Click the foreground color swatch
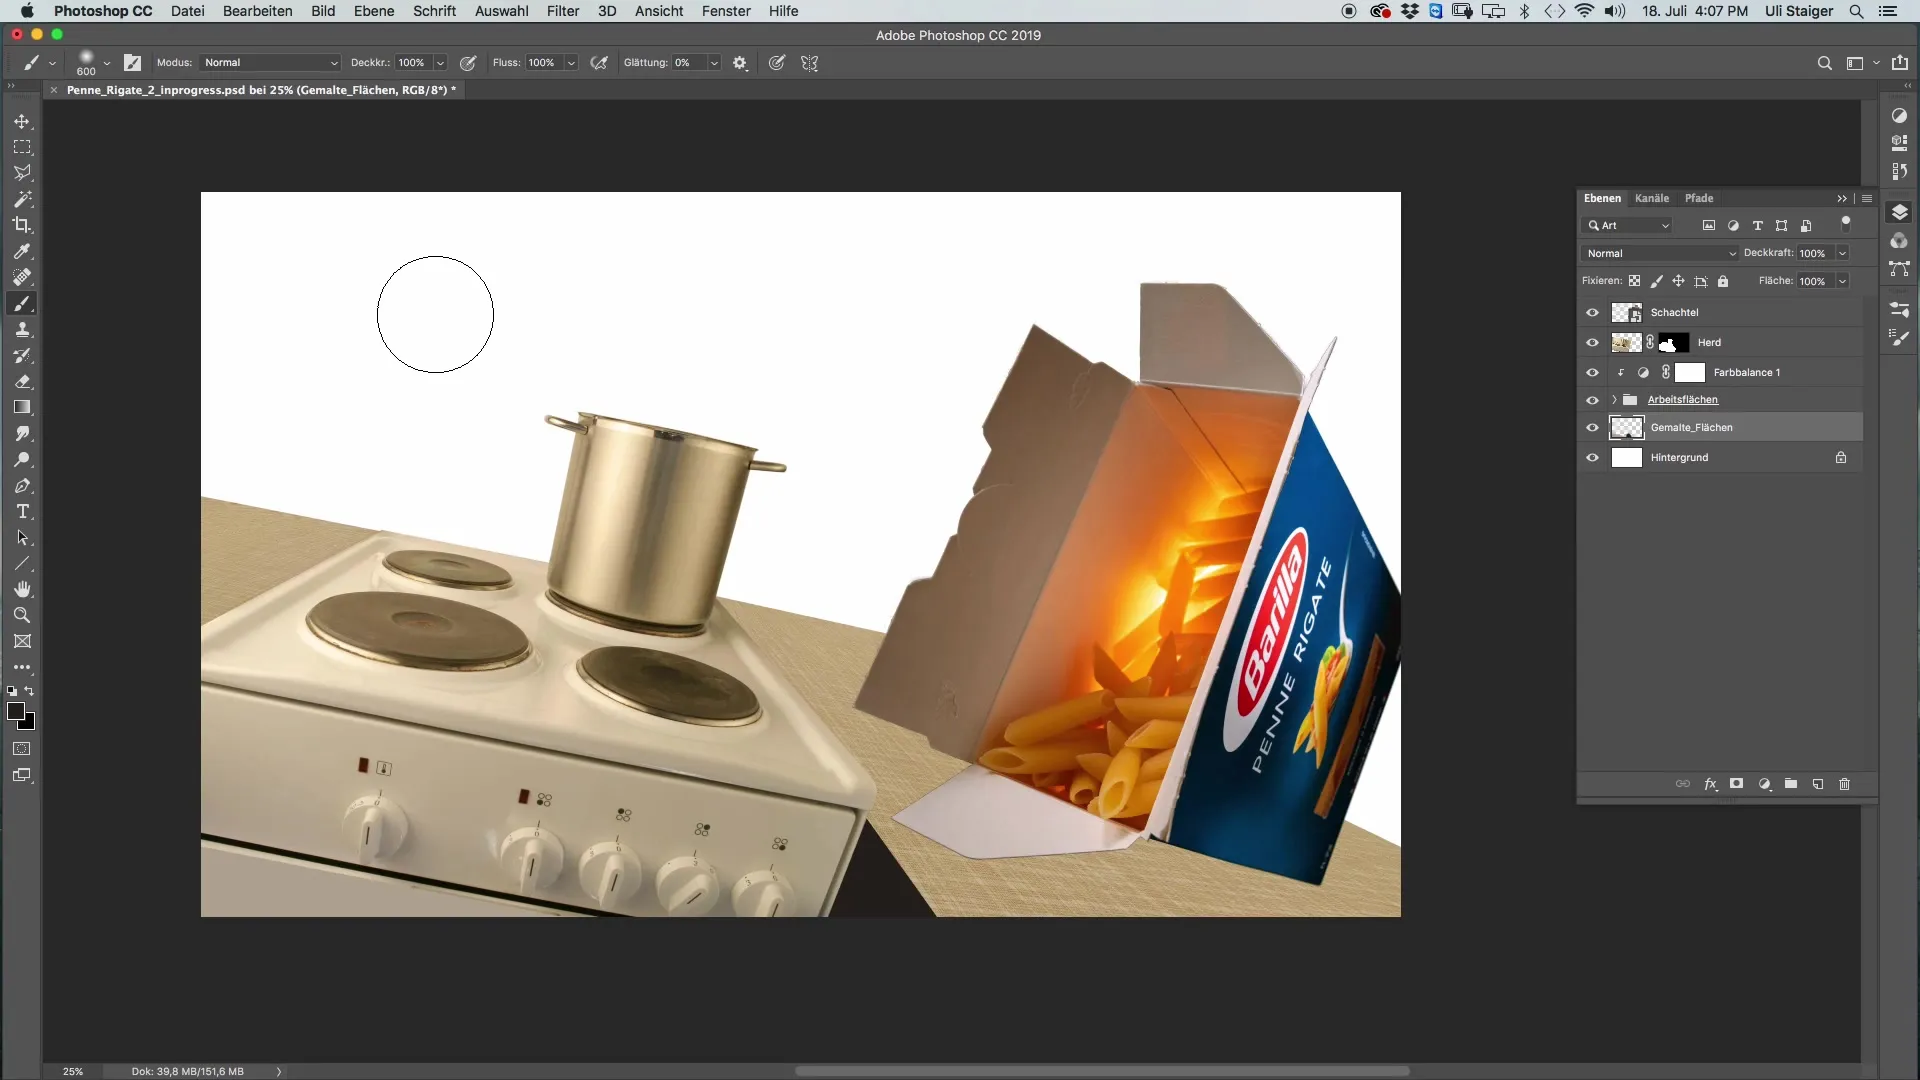This screenshot has height=1080, width=1920. [15, 711]
